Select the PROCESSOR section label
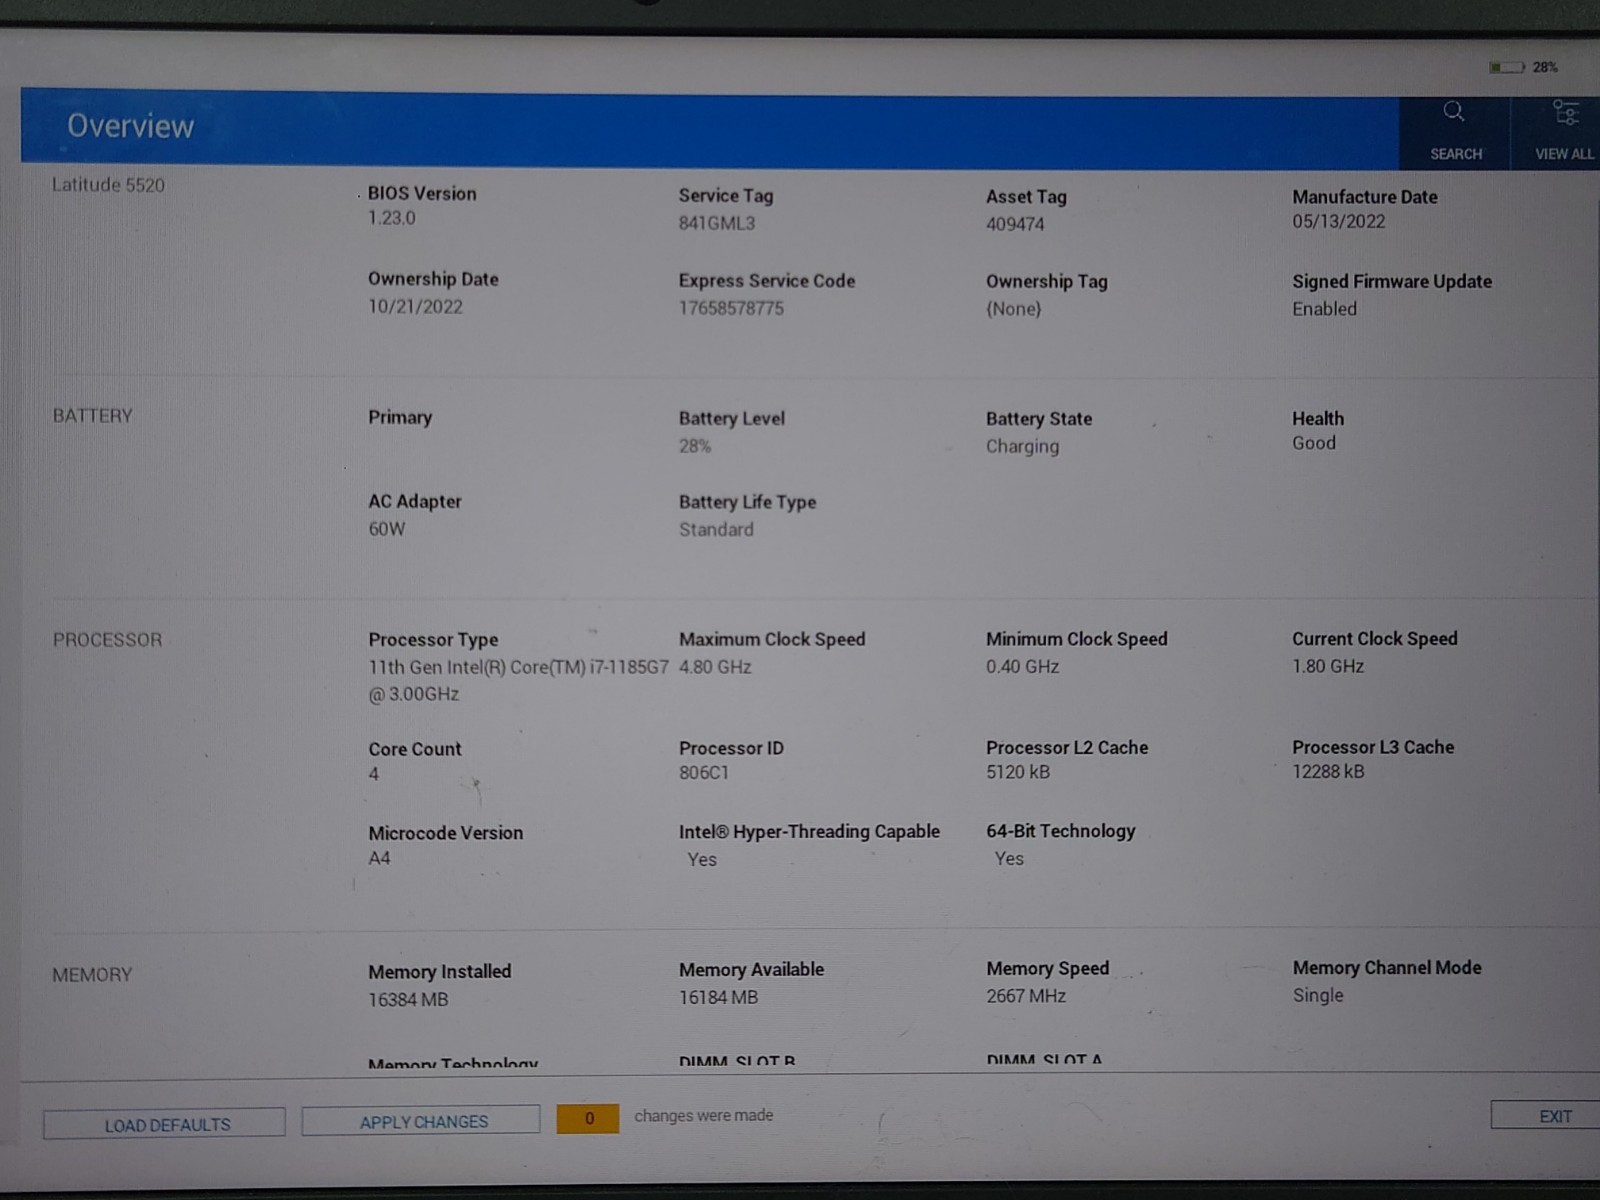 (x=107, y=640)
